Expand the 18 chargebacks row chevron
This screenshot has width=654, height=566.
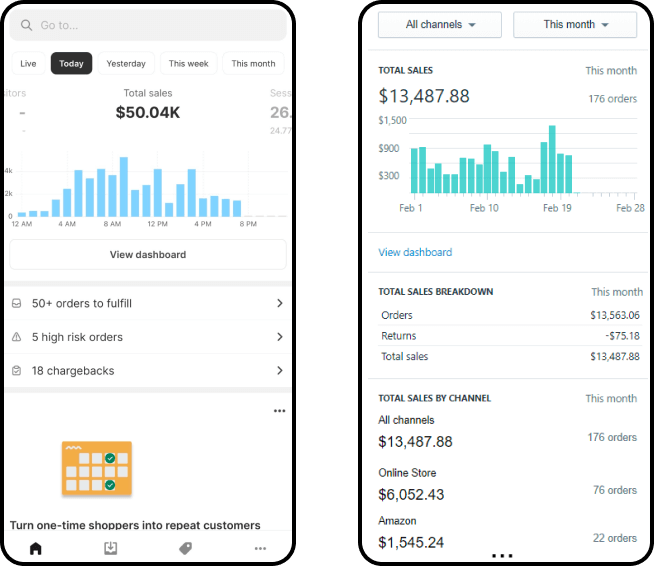pos(279,371)
